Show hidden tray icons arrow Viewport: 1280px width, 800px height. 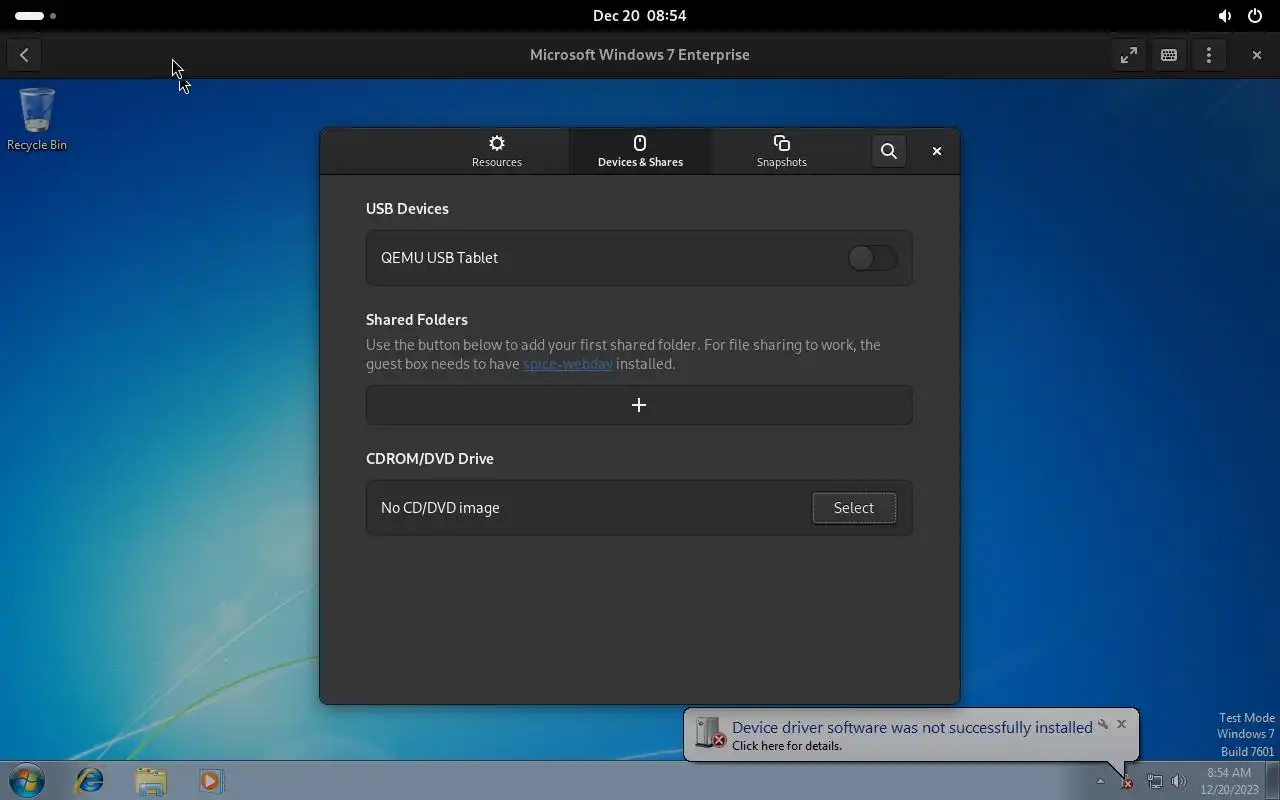1100,781
